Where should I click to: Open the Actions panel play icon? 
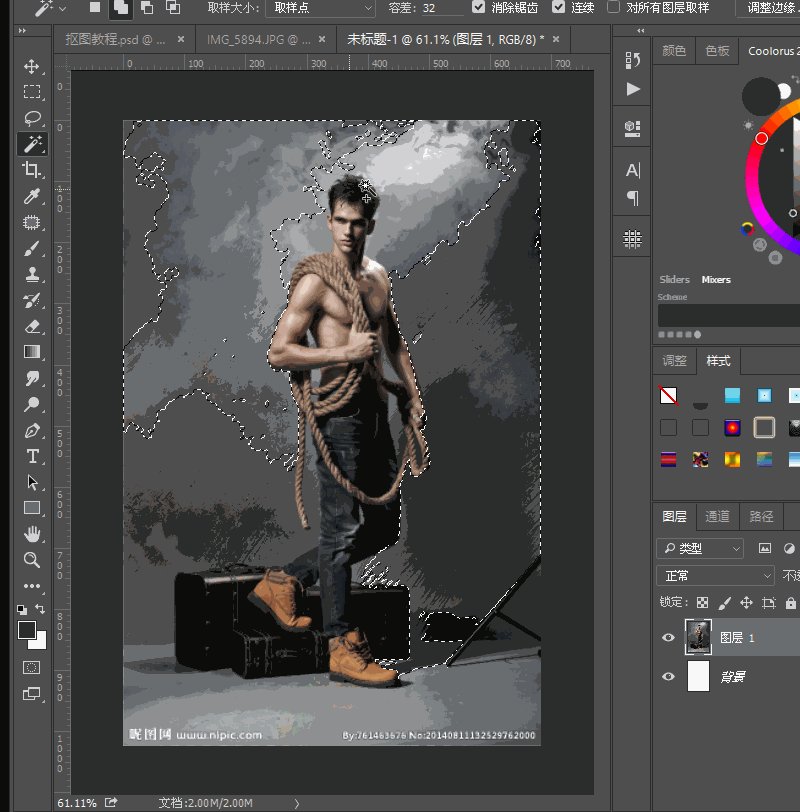point(632,90)
